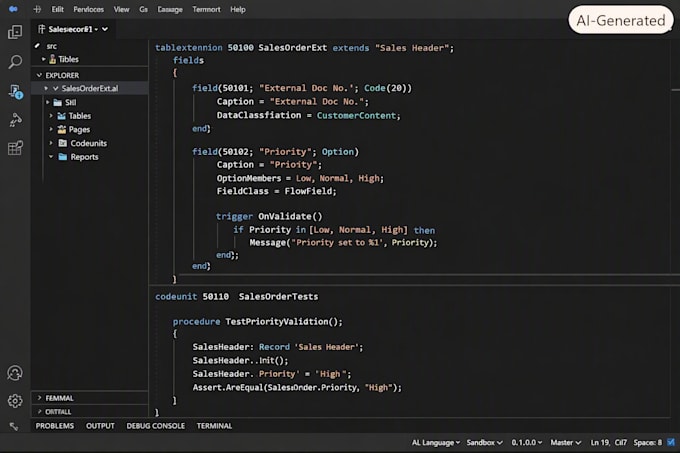Click the "Sales Header" string on first line

[x=412, y=48]
